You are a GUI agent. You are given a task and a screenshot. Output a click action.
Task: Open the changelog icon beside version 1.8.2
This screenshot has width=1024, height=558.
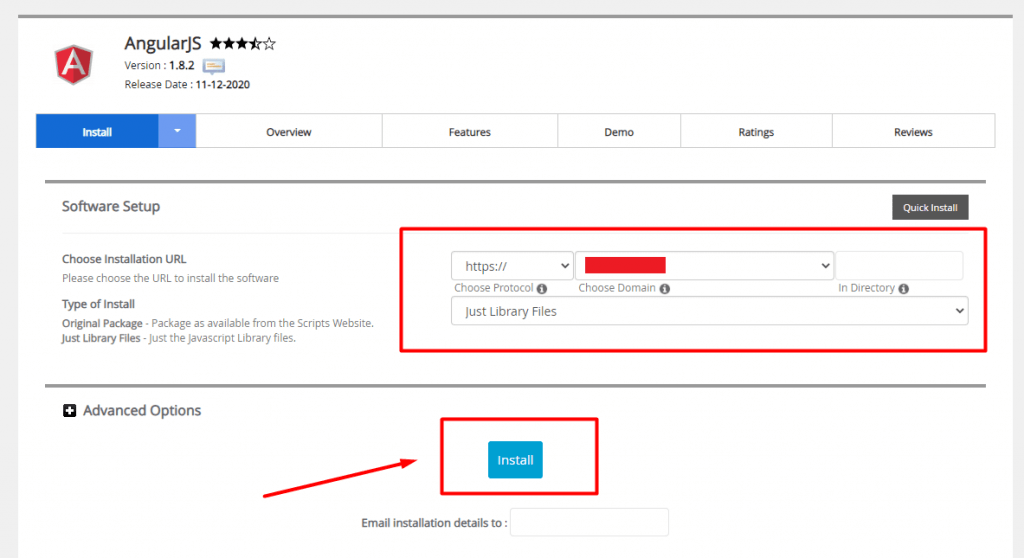pyautogui.click(x=214, y=66)
